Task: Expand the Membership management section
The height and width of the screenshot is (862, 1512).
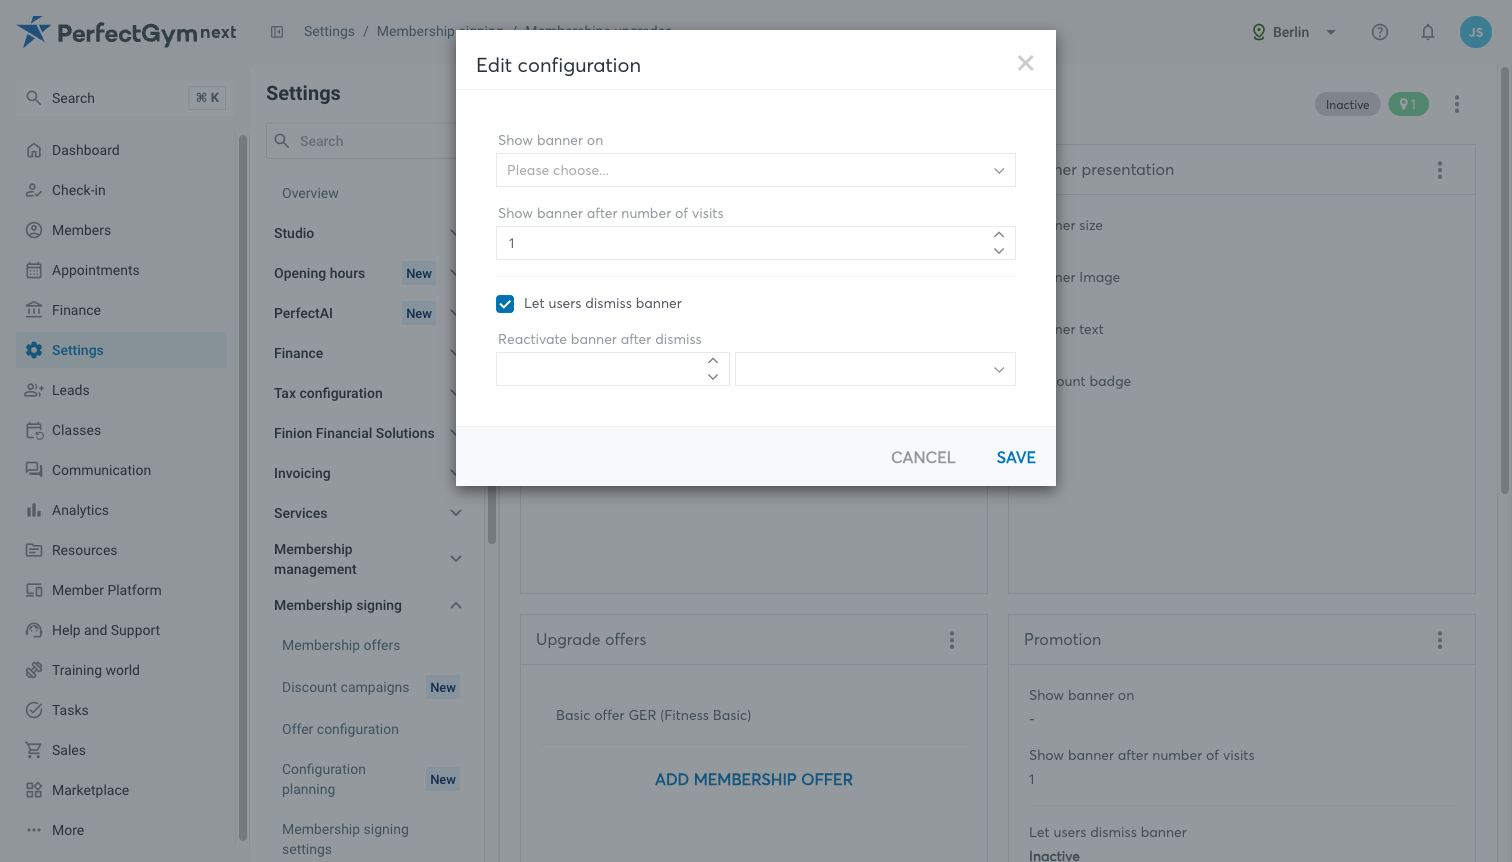Action: 456,559
